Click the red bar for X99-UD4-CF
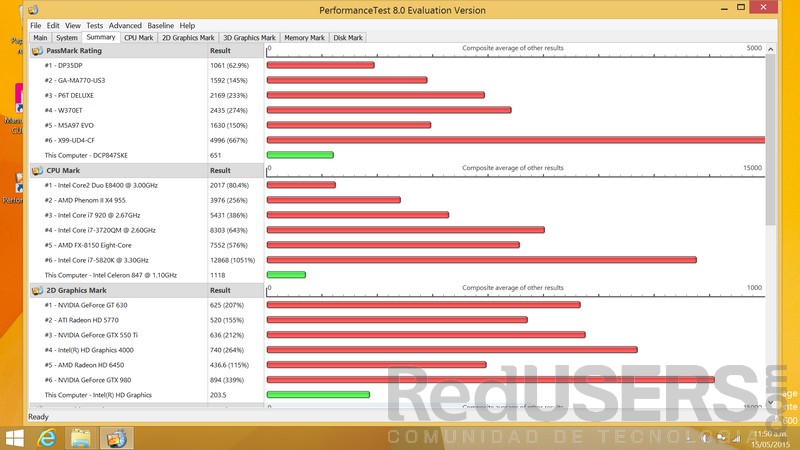The width and height of the screenshot is (800, 450). 516,140
